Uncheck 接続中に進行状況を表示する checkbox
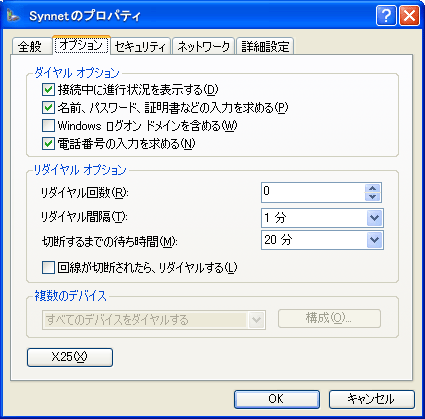 click(48, 89)
